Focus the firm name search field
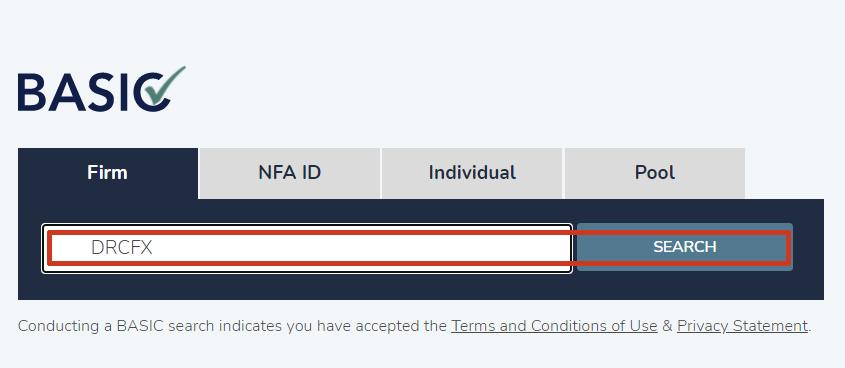The image size is (845, 368). pyautogui.click(x=307, y=248)
